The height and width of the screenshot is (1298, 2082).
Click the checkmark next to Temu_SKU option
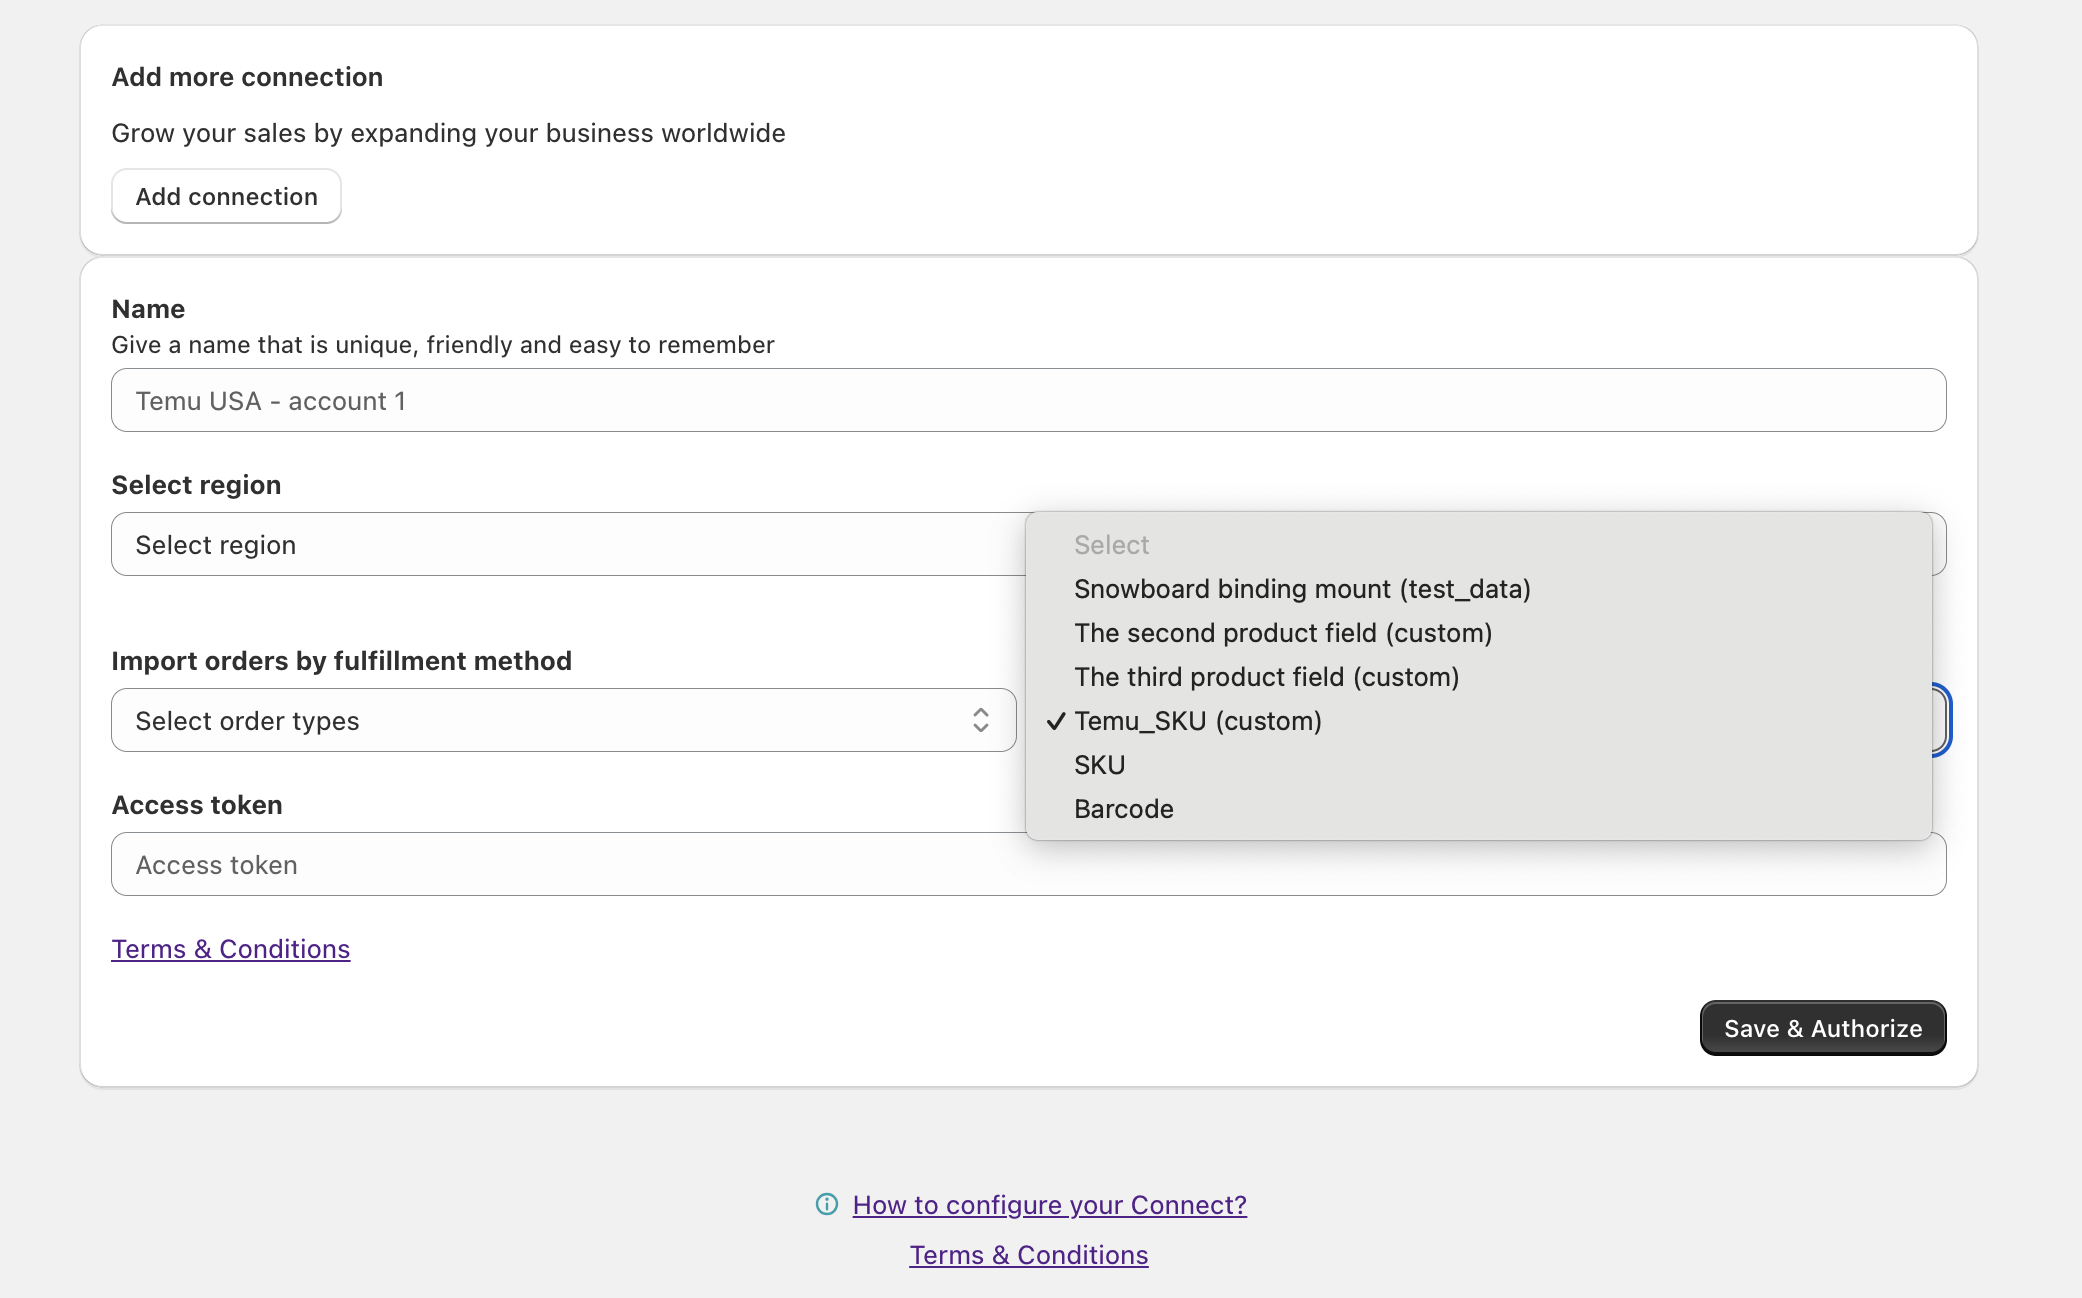1055,720
